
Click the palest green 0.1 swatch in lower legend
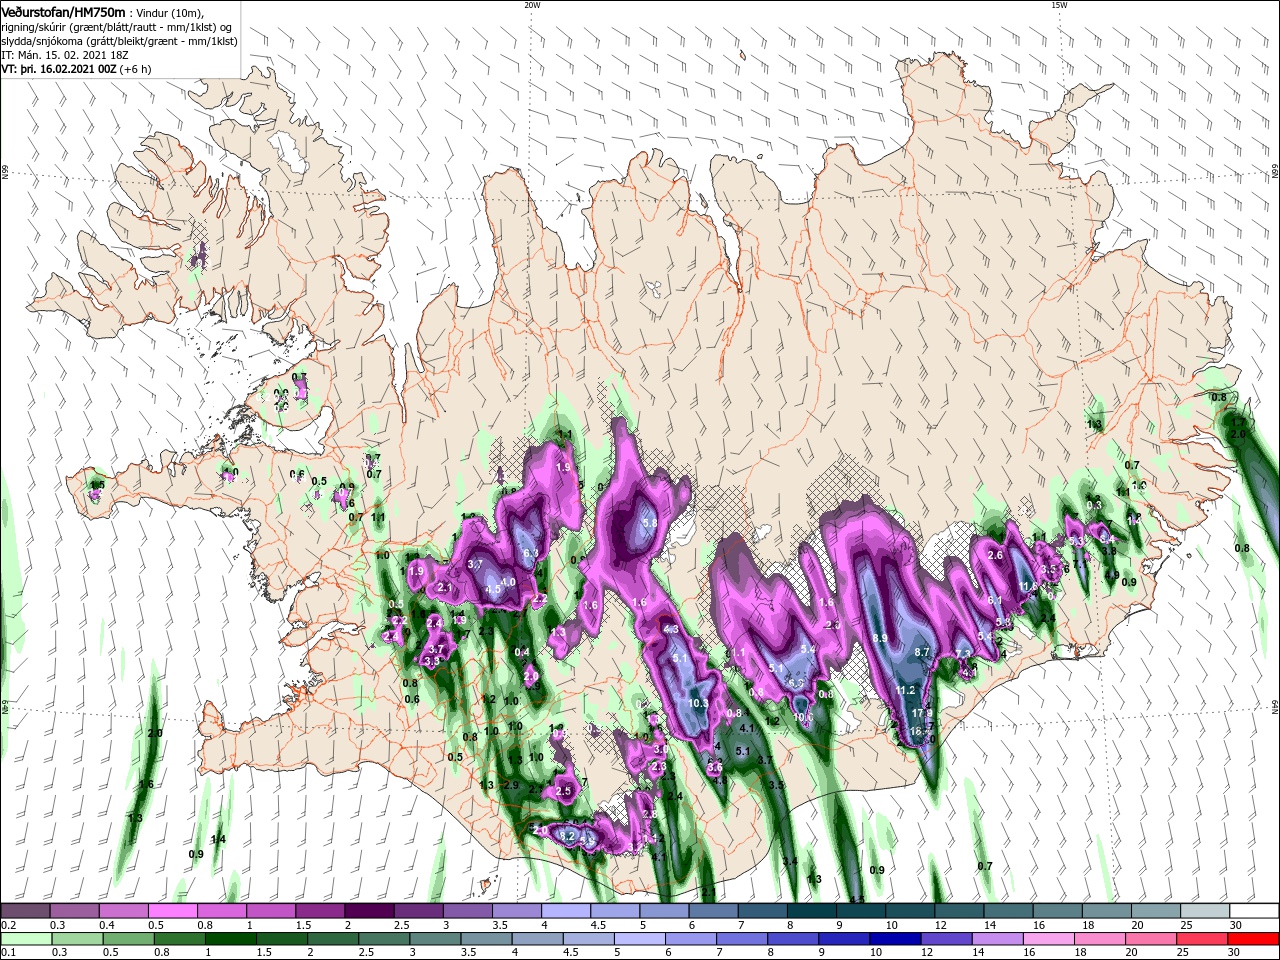25,939
